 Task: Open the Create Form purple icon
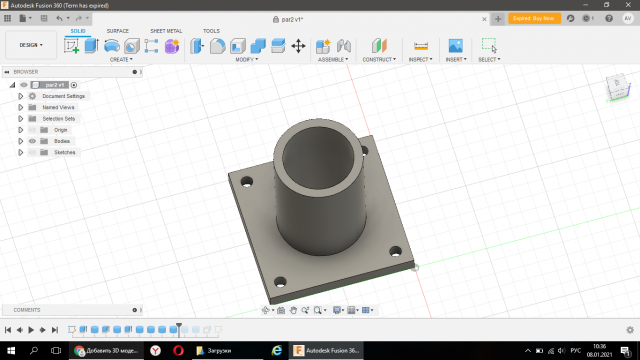click(x=172, y=46)
